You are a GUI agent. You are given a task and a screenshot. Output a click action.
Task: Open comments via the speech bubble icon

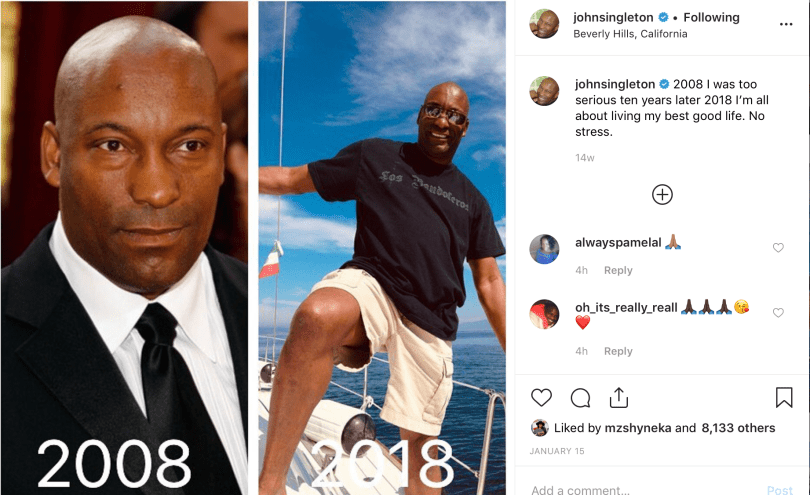[x=580, y=398]
